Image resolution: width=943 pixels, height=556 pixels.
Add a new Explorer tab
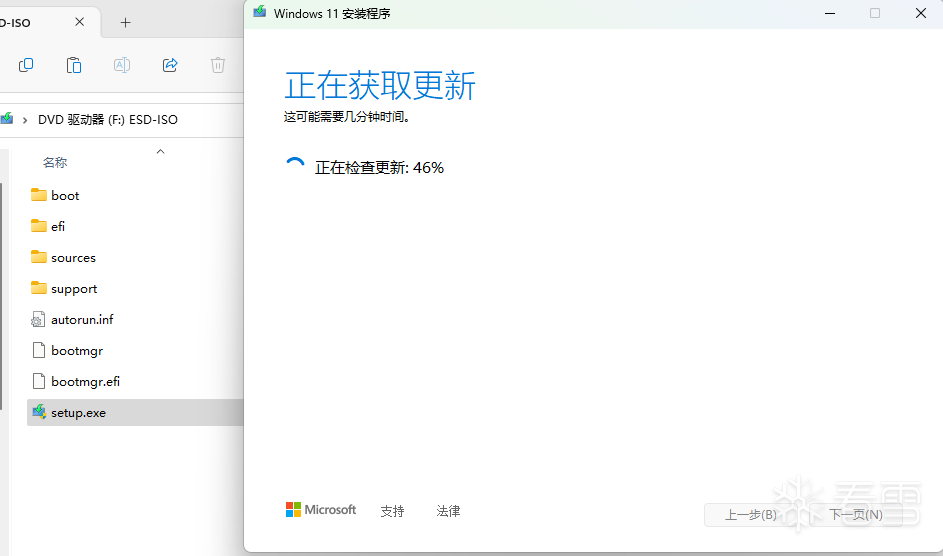(125, 23)
